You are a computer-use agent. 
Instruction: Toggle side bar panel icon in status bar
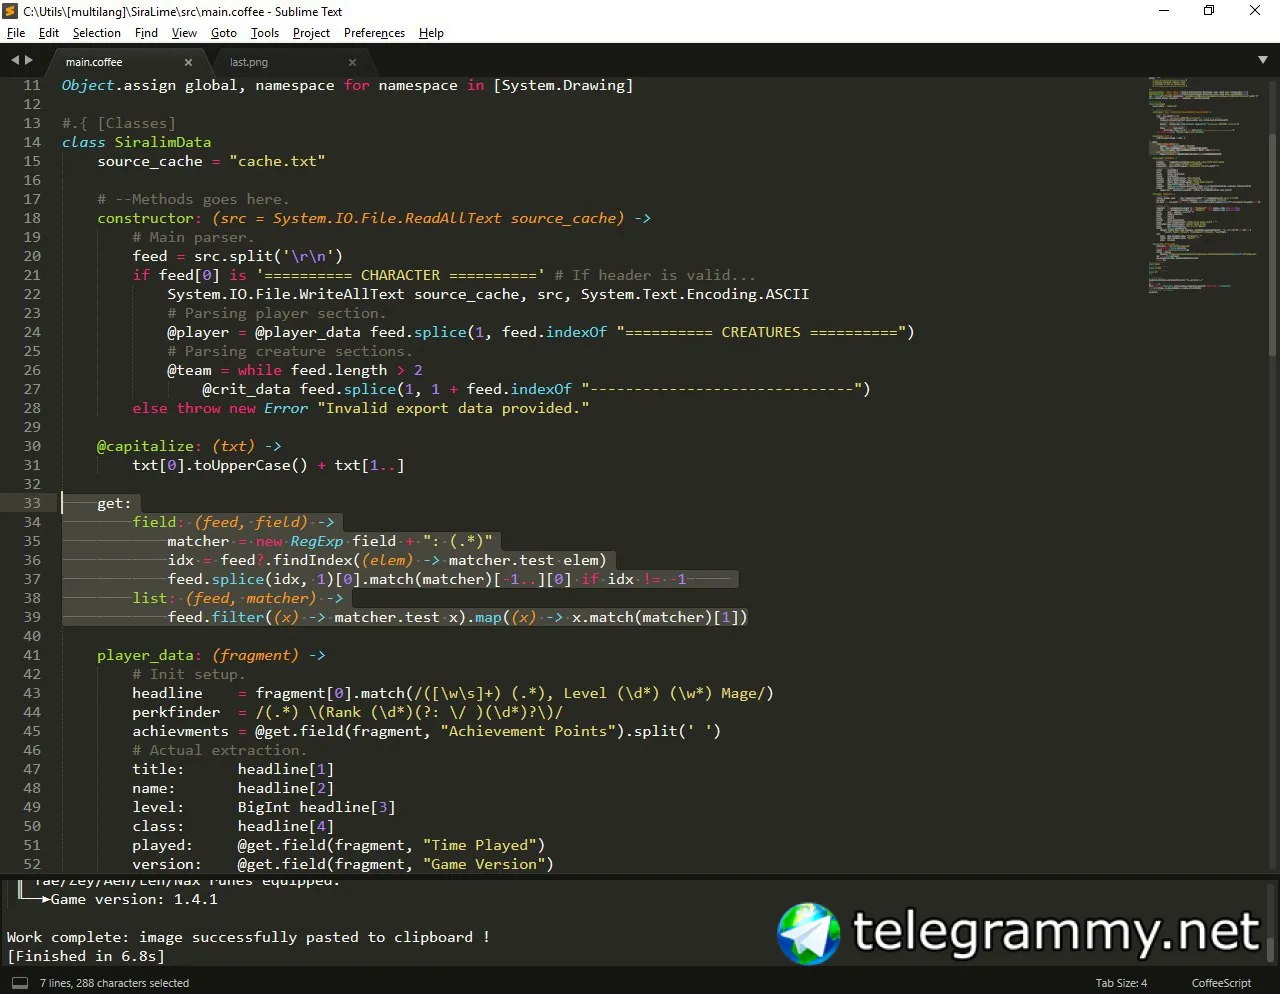19,983
